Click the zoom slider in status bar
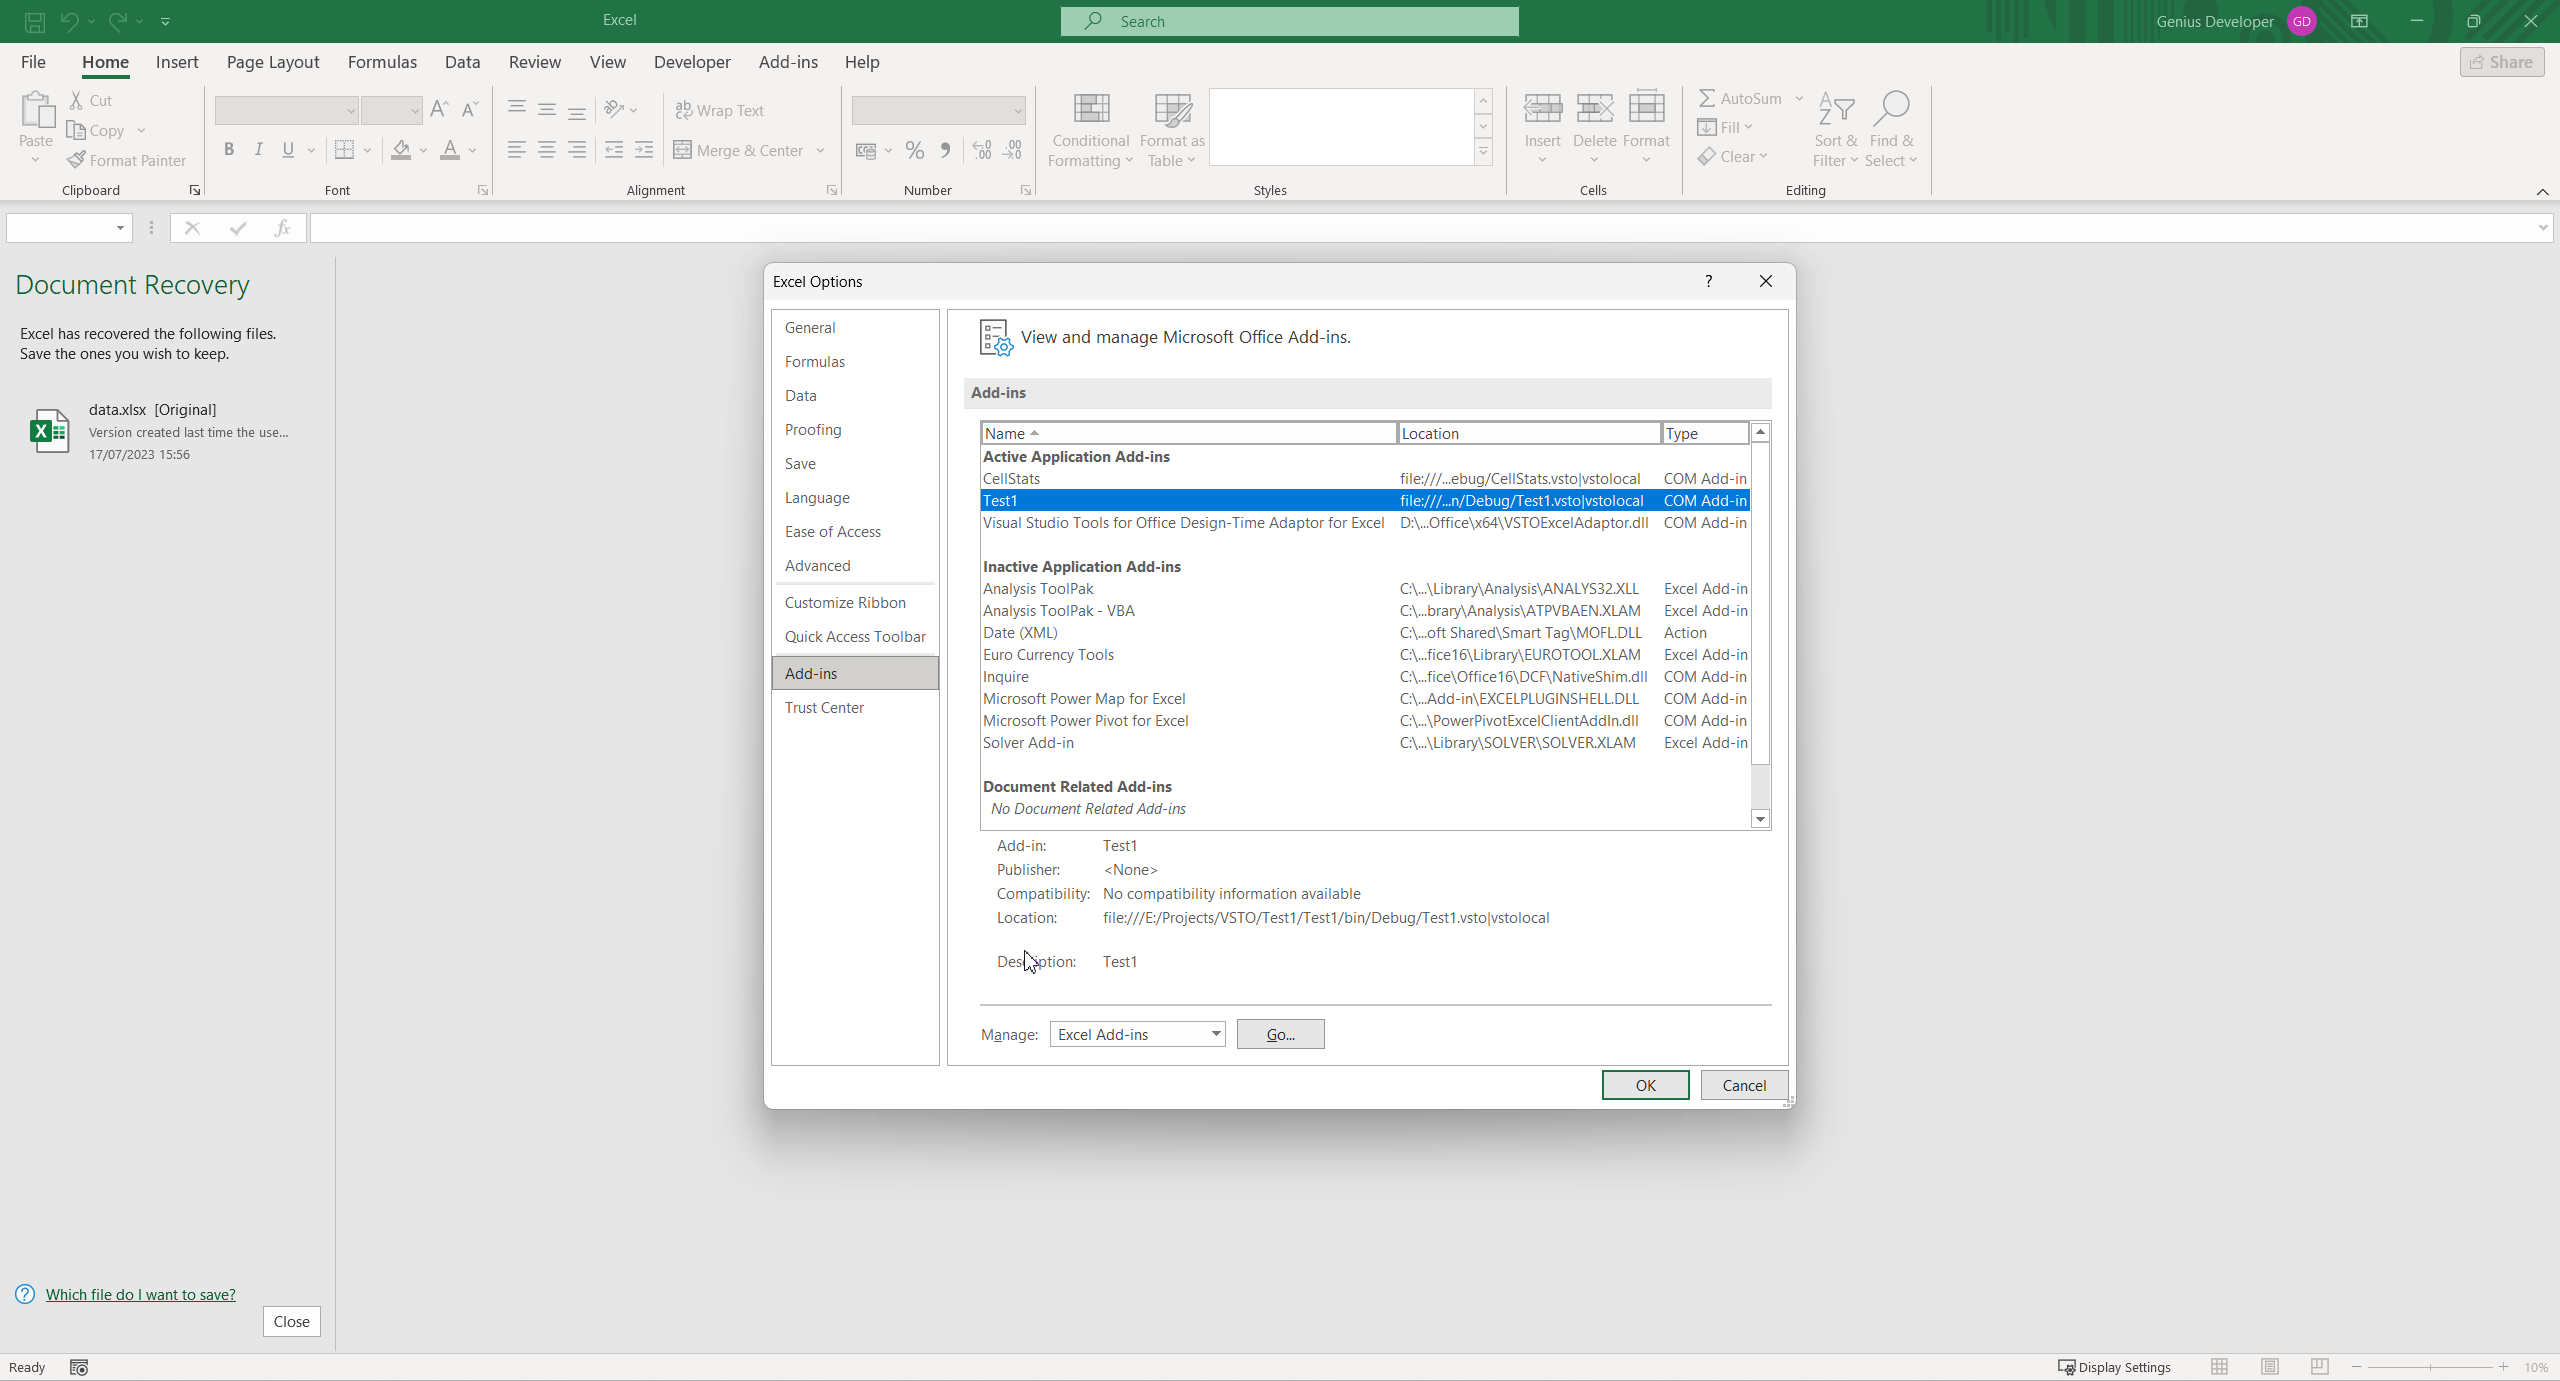 tap(2430, 1367)
